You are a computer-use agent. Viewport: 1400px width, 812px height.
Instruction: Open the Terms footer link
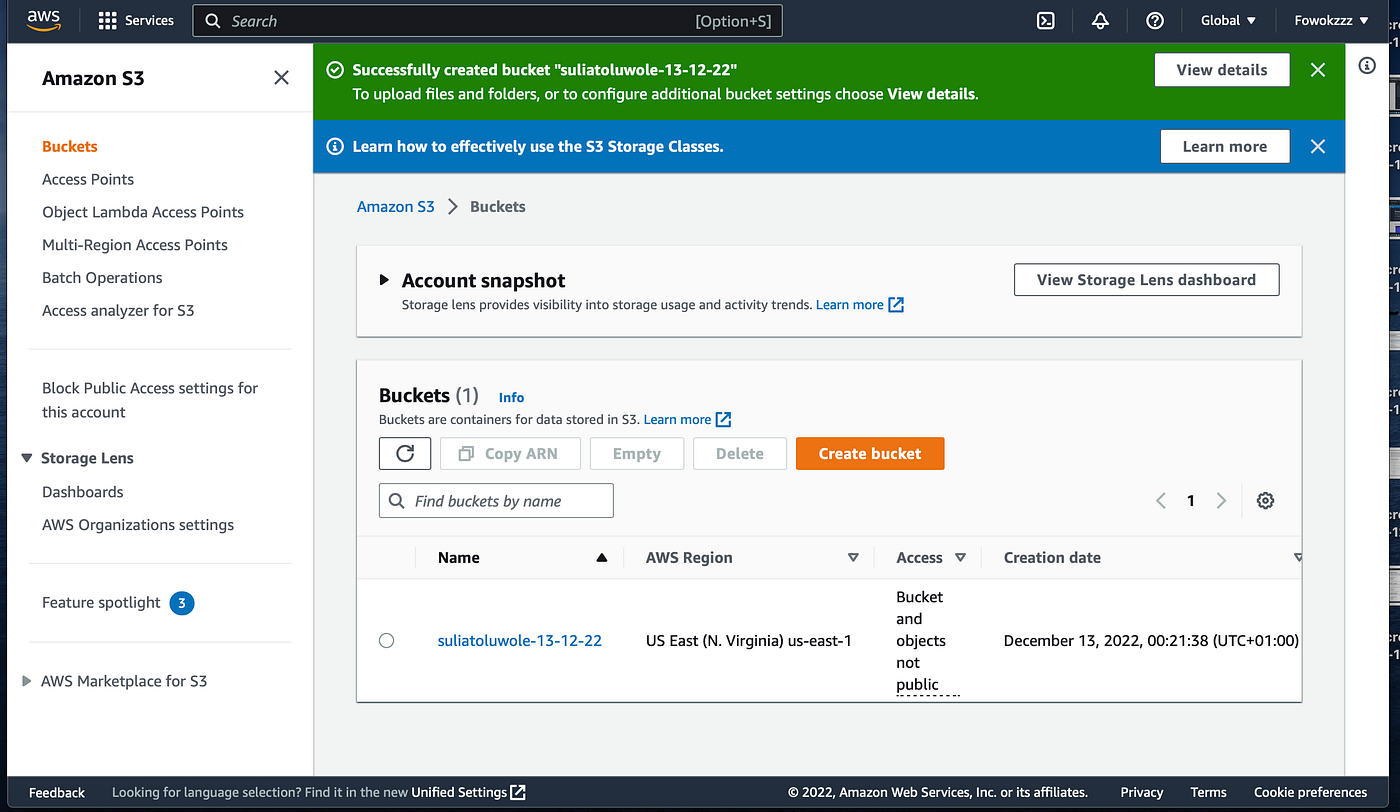1208,793
